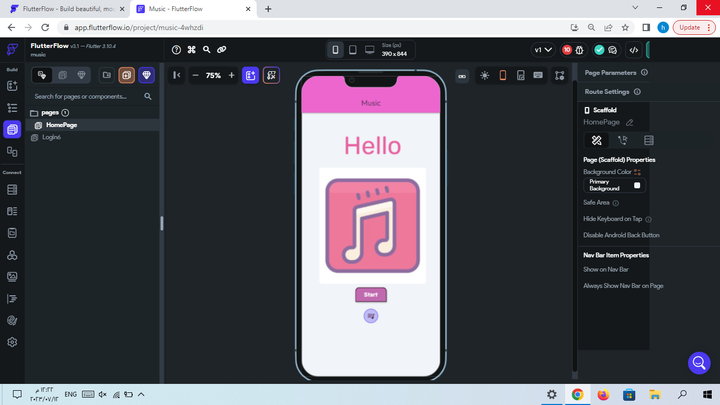Click the developer code view icon
The height and width of the screenshot is (405, 720).
pyautogui.click(x=633, y=49)
